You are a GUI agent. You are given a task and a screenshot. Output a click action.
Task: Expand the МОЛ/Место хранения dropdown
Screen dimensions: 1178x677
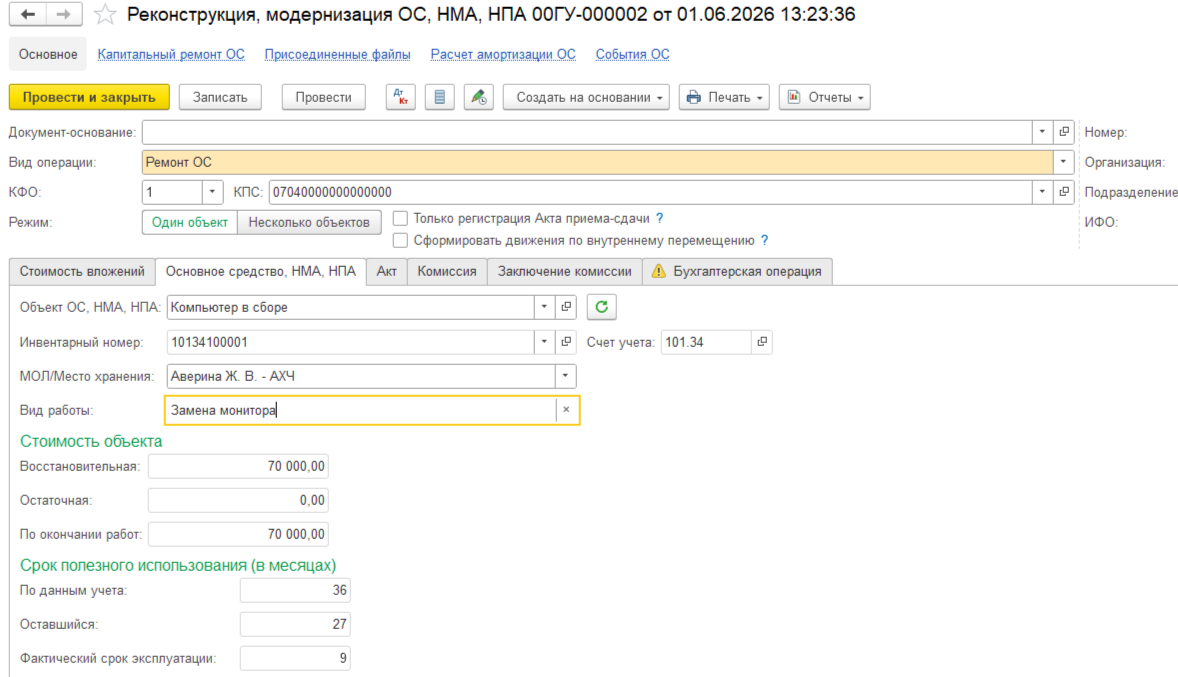(565, 376)
